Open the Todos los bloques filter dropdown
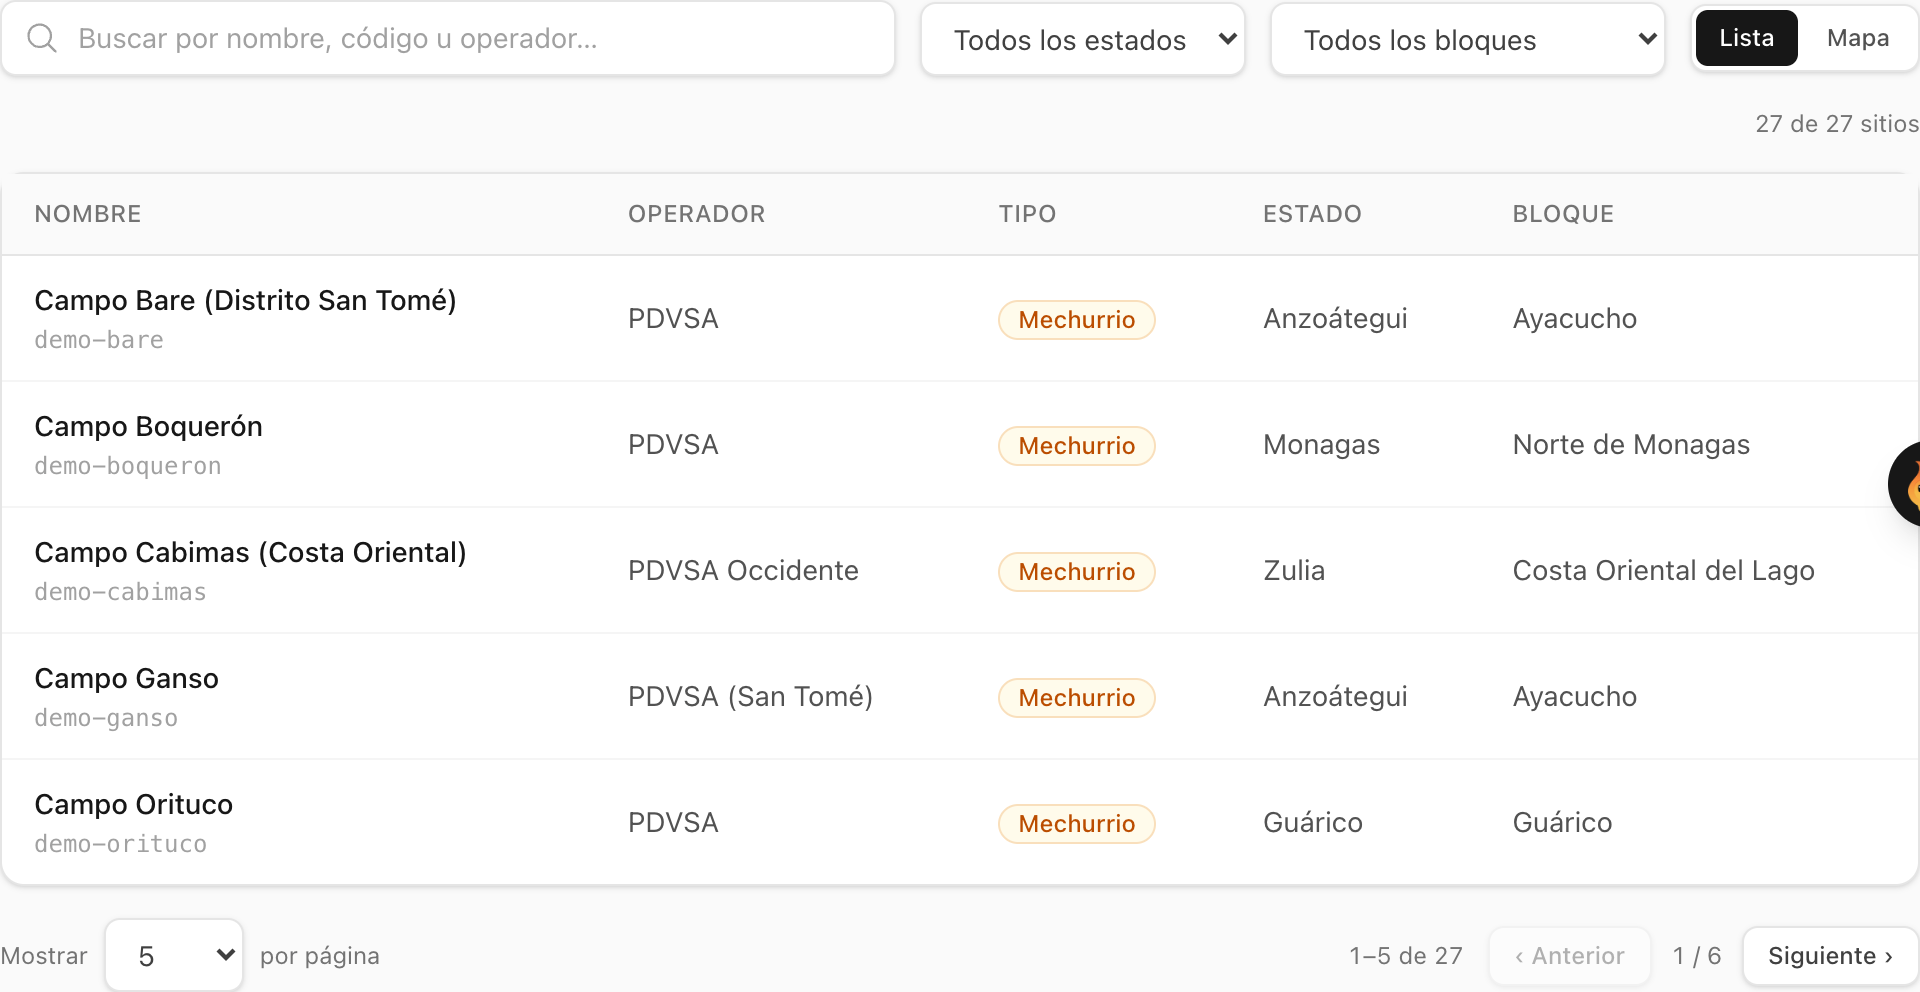1920x992 pixels. click(1468, 39)
